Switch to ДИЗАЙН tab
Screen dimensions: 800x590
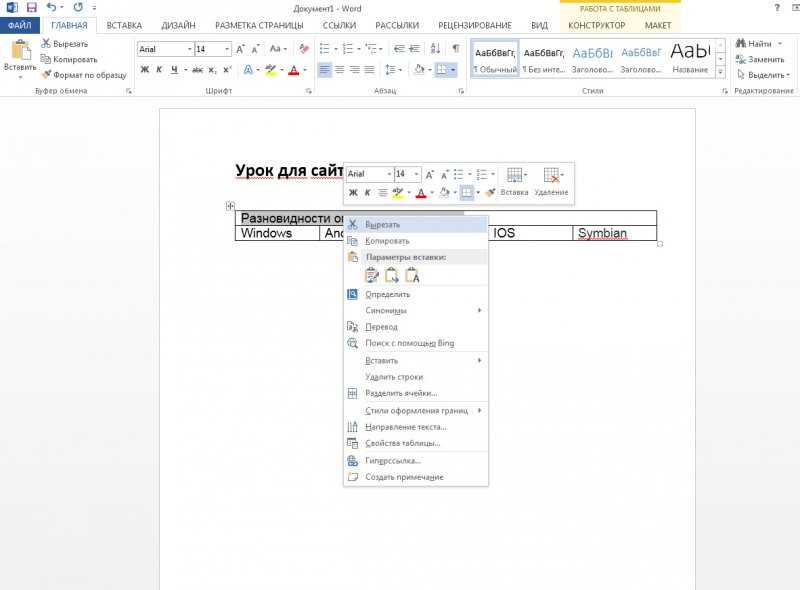178,25
